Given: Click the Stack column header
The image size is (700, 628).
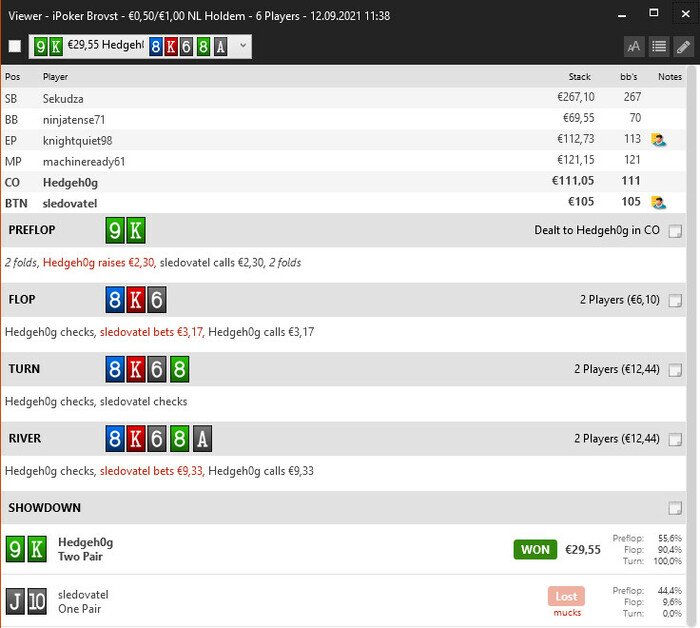Looking at the screenshot, I should point(579,77).
